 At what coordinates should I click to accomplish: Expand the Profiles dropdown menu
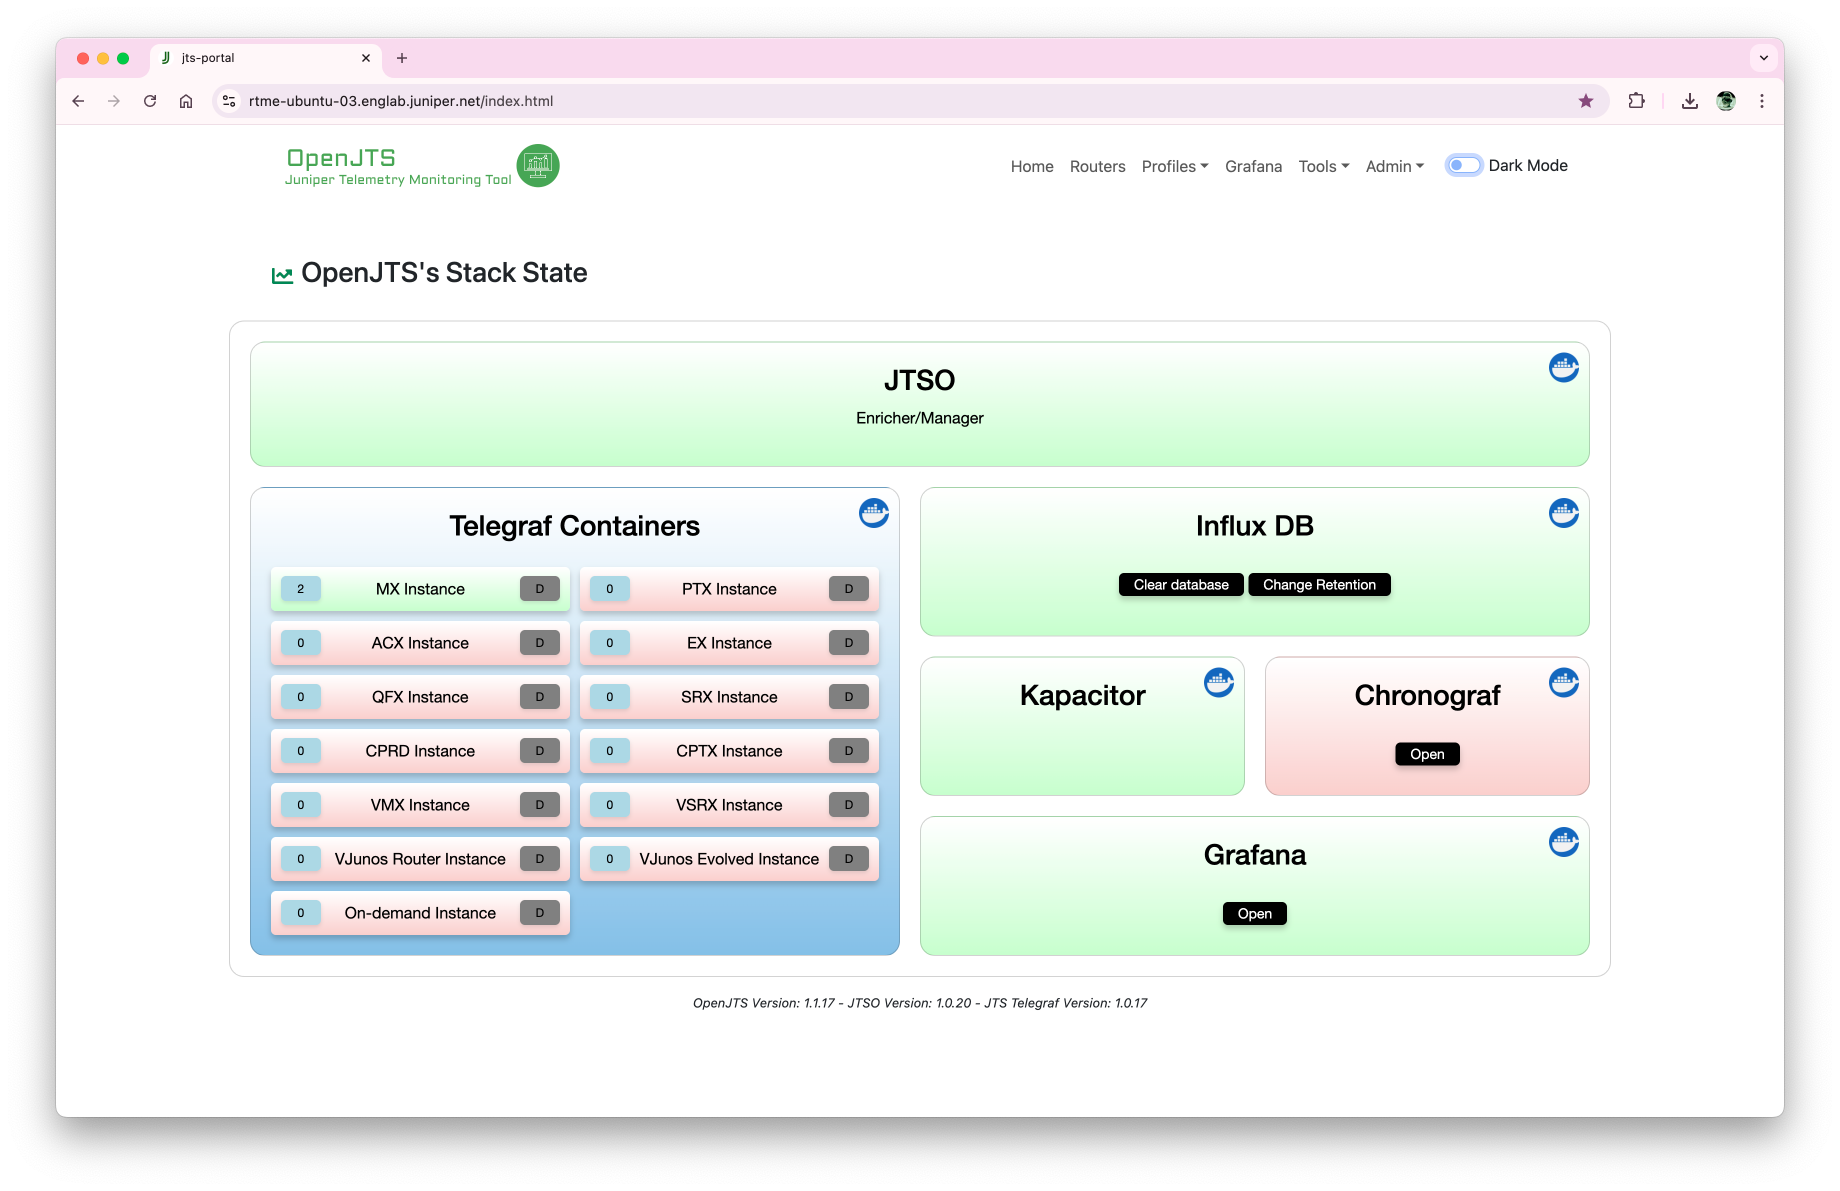(x=1174, y=167)
